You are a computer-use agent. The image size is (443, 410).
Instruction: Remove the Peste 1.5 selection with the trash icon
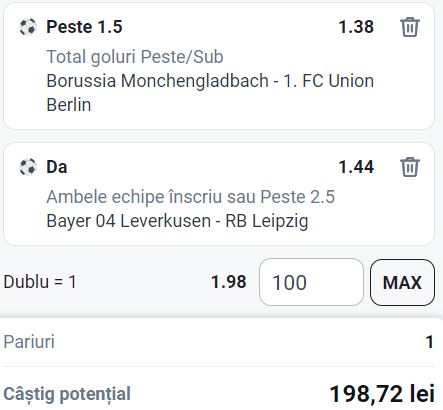point(410,27)
